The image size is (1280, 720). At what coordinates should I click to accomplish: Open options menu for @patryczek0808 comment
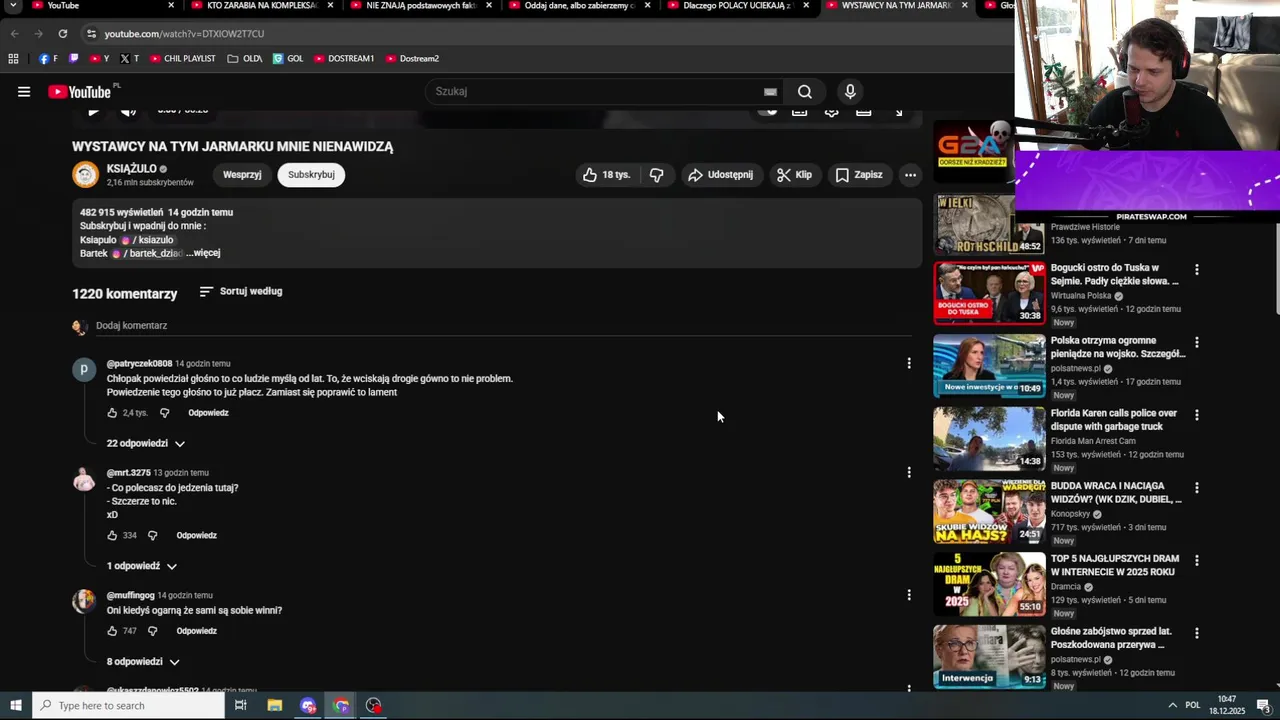pyautogui.click(x=908, y=364)
